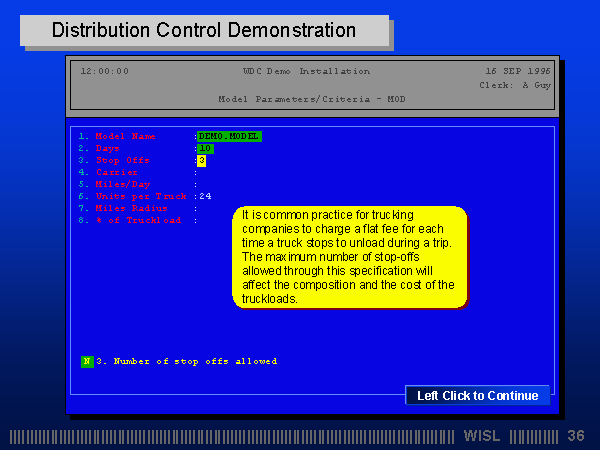
Task: Click the Model Parameters/Criteria - MOD heading
Action: pos(312,99)
